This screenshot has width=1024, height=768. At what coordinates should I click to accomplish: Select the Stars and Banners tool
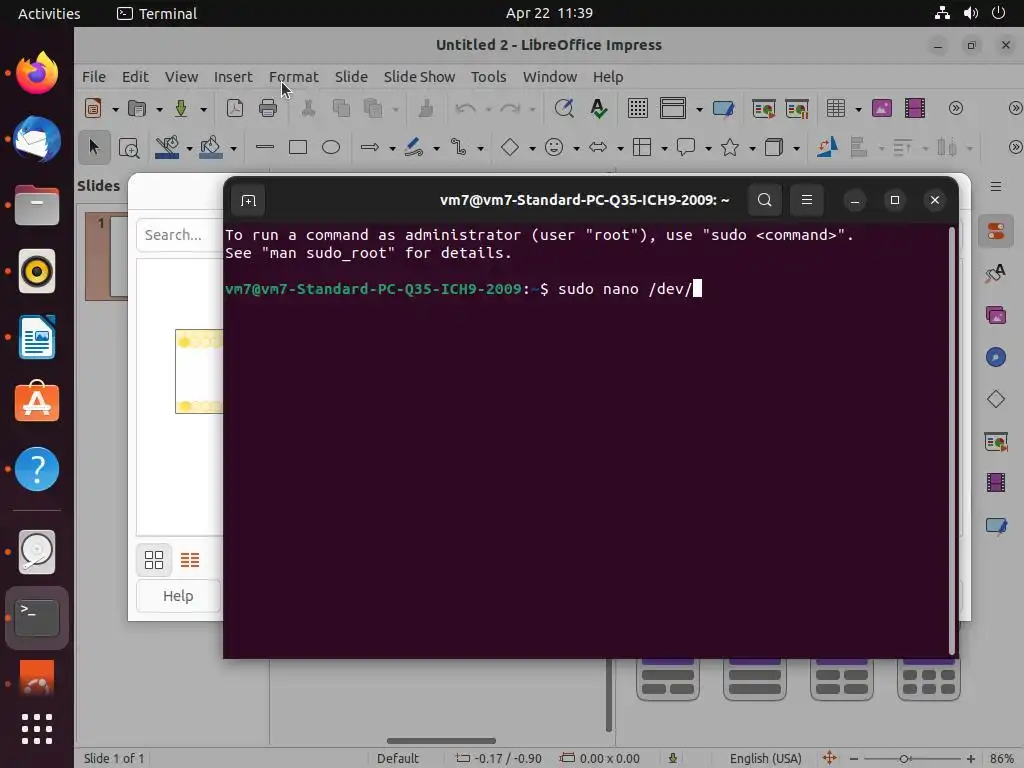click(x=729, y=148)
